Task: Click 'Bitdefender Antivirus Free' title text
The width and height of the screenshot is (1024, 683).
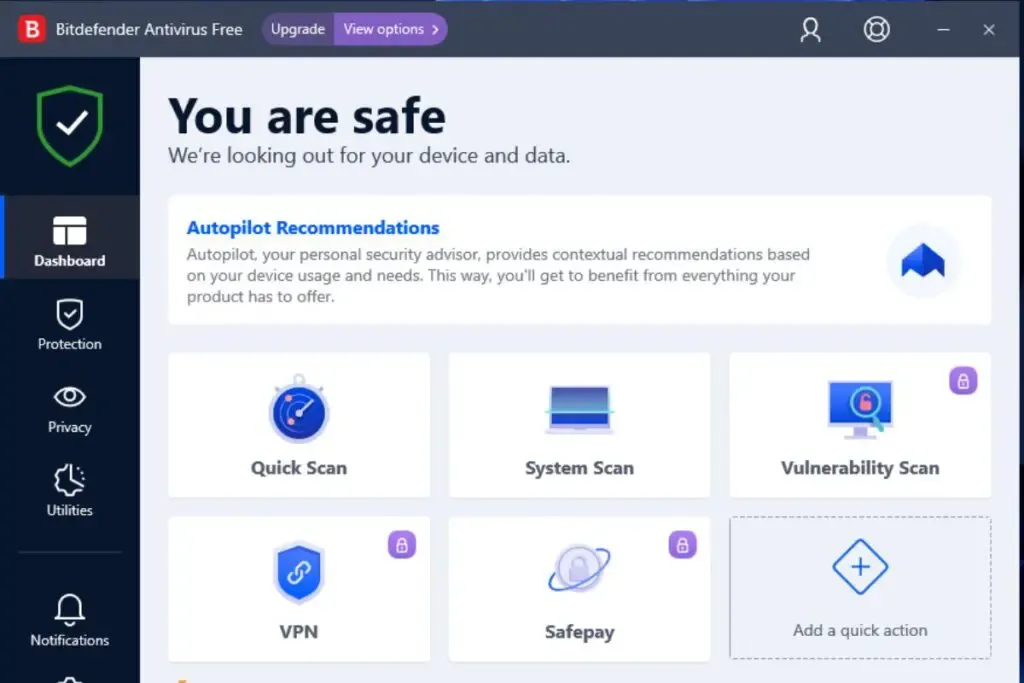Action: coord(149,29)
